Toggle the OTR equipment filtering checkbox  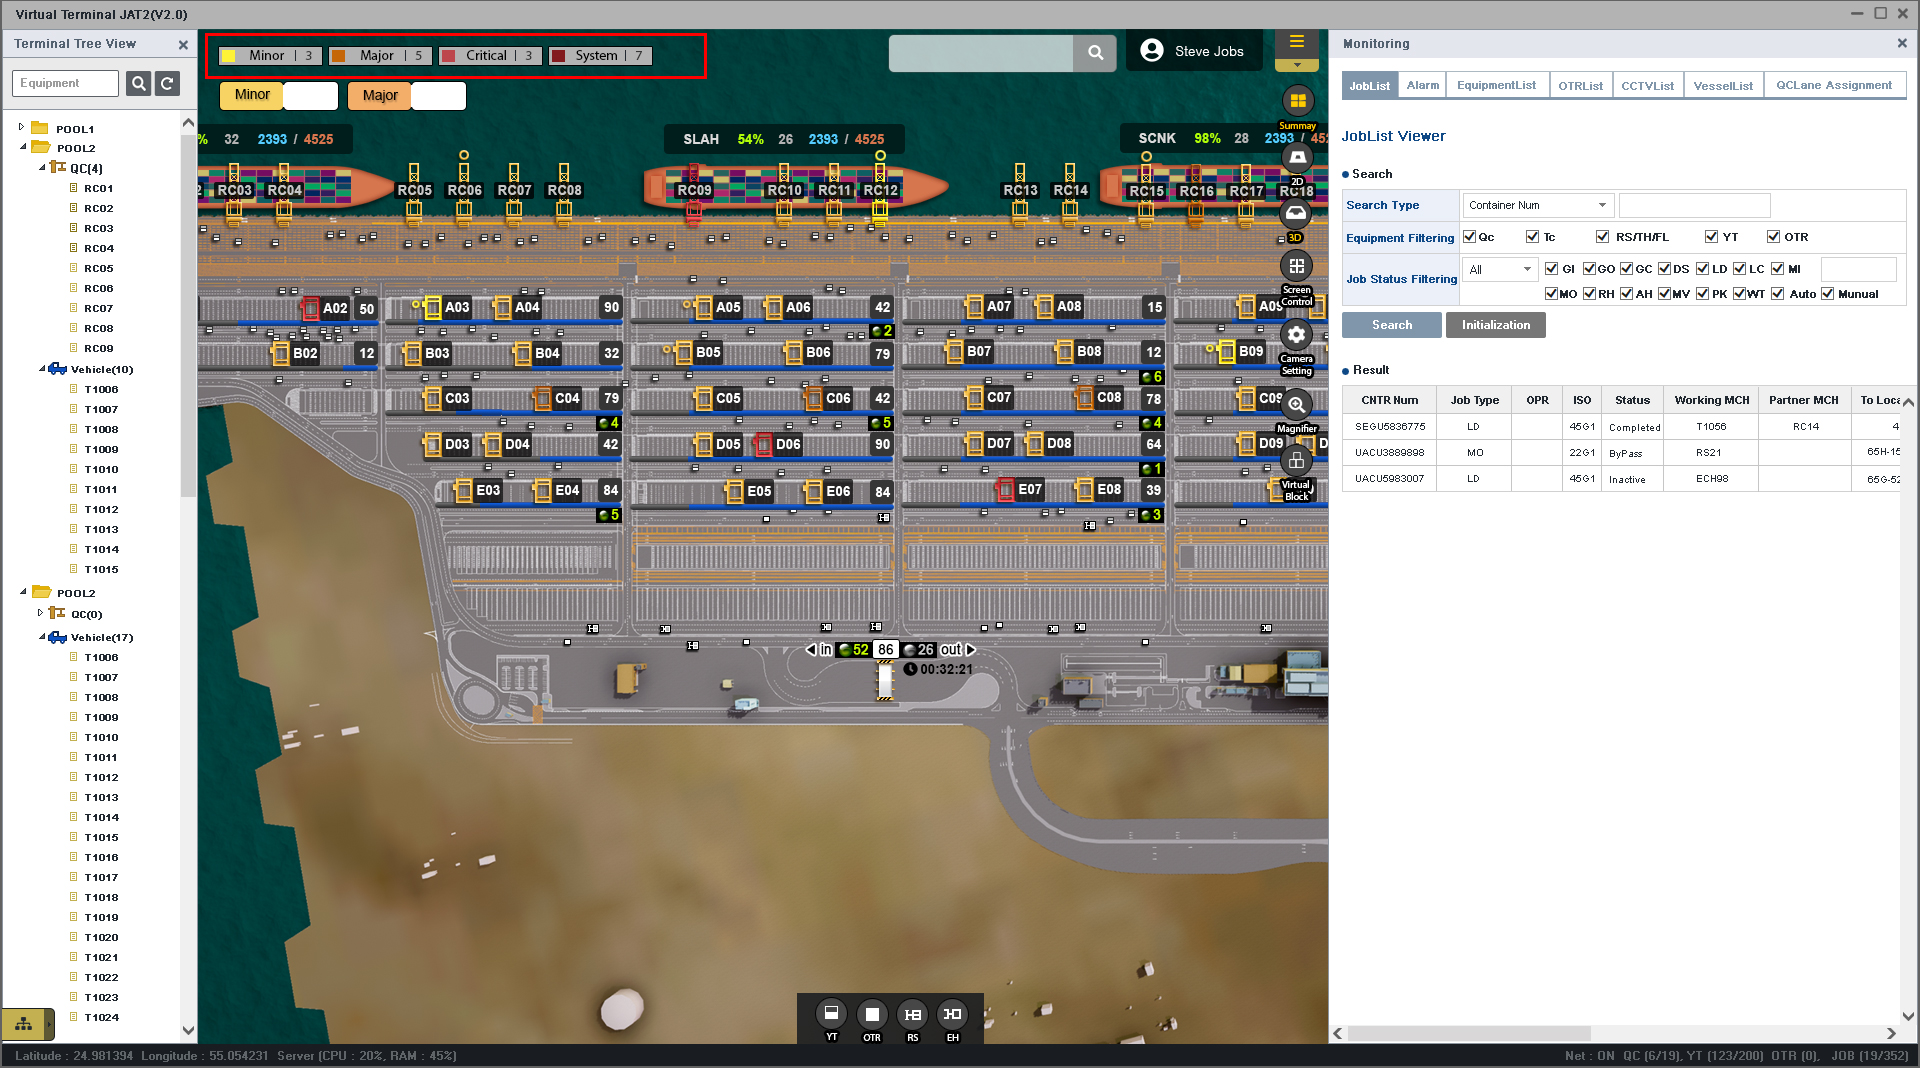(1773, 237)
